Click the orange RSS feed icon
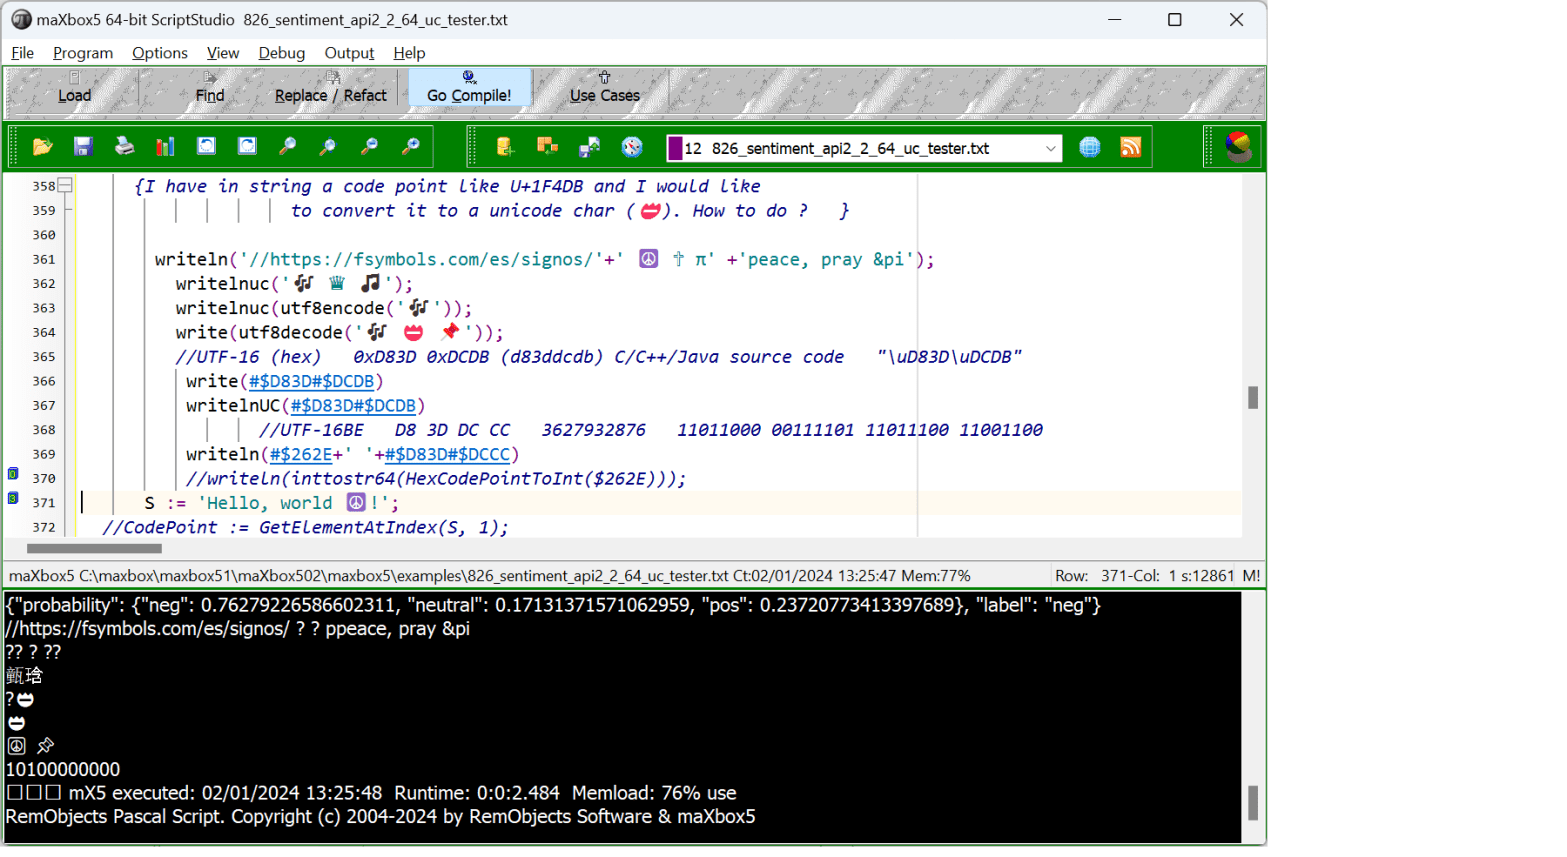This screenshot has height=857, width=1567. click(1130, 148)
